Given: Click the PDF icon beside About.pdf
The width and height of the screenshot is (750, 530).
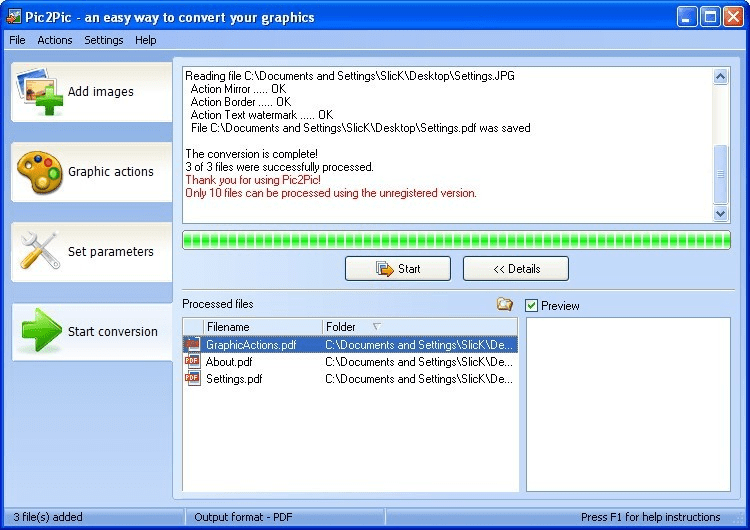Looking at the screenshot, I should coord(192,361).
